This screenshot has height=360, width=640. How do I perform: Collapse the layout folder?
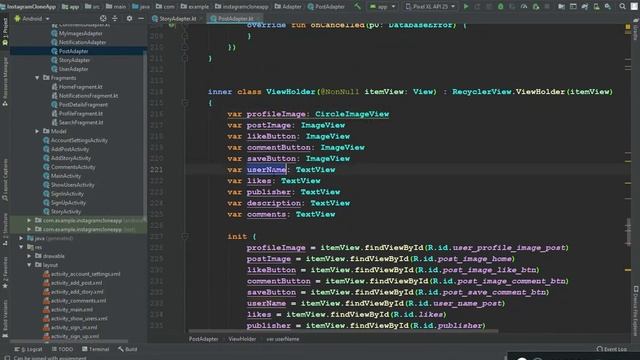click(x=29, y=265)
